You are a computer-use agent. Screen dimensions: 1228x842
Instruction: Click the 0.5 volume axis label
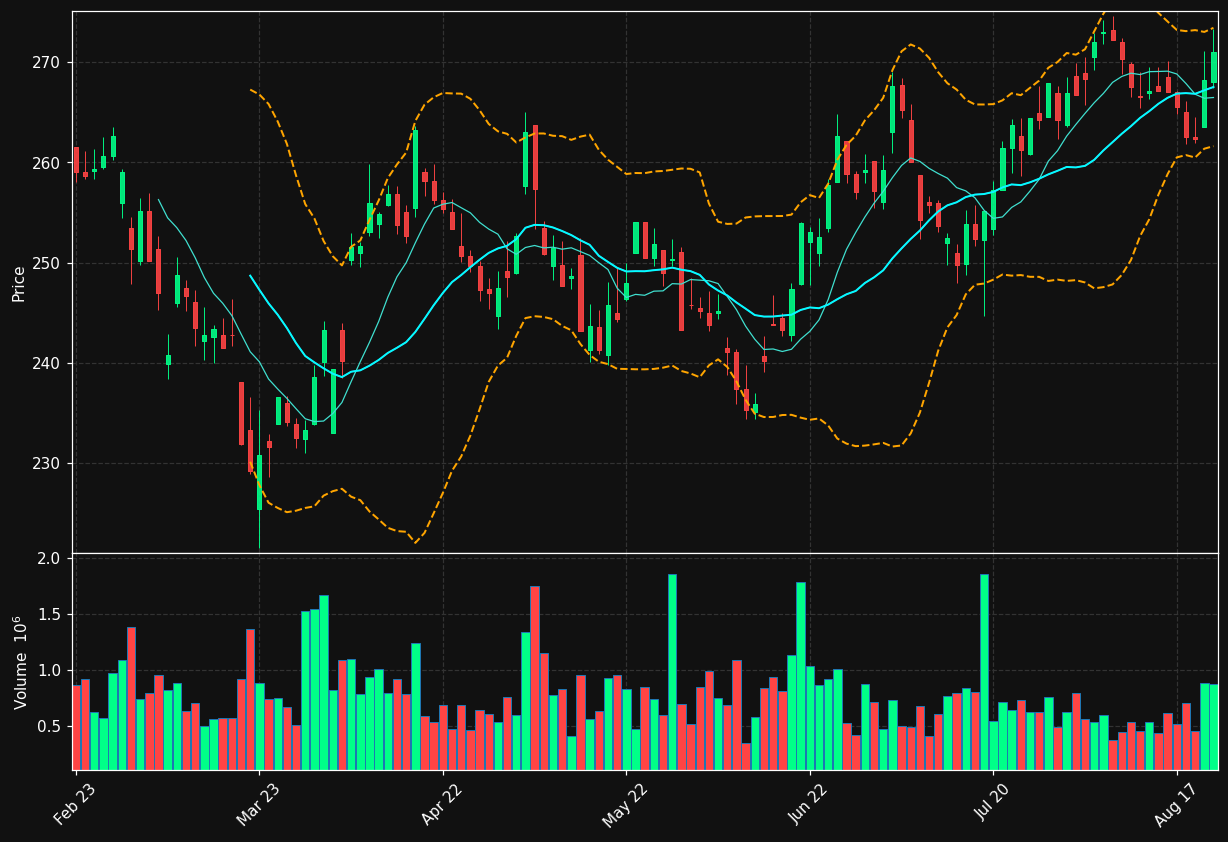(x=50, y=726)
